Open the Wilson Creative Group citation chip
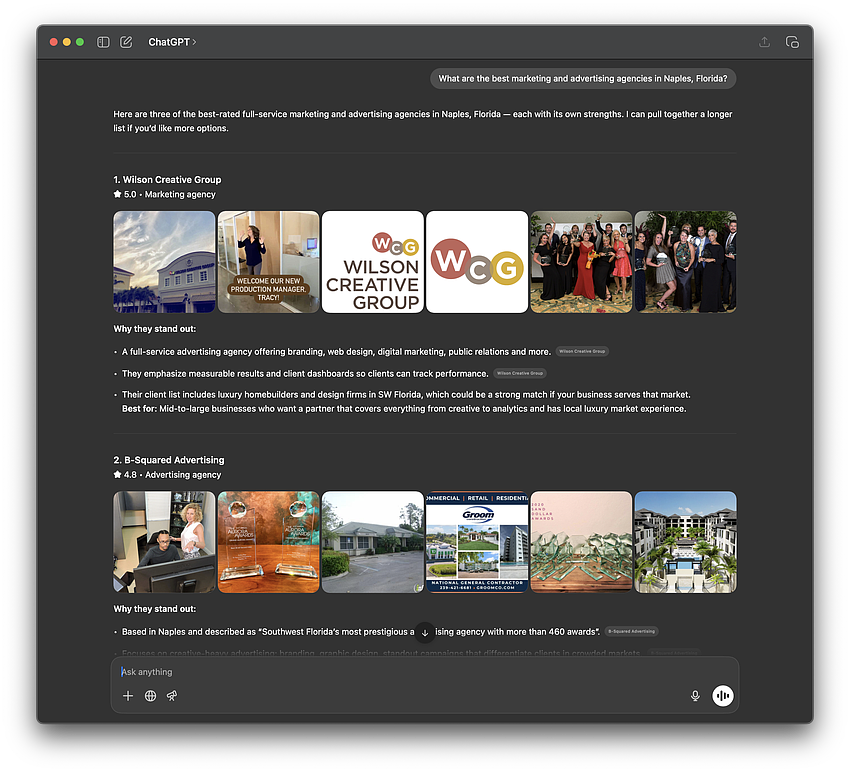The width and height of the screenshot is (850, 772). [583, 351]
